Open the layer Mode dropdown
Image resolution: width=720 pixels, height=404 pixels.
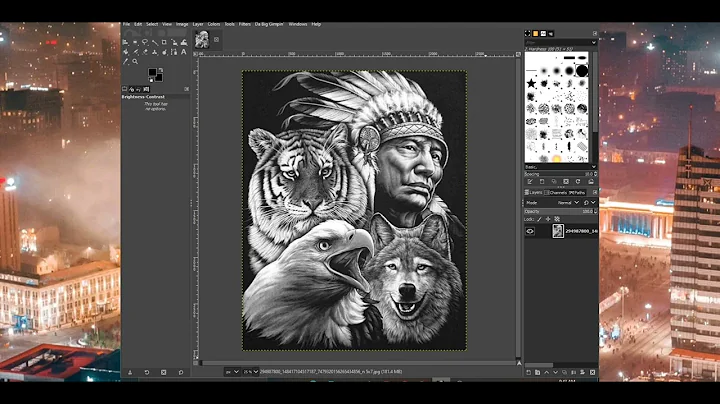(x=552, y=202)
